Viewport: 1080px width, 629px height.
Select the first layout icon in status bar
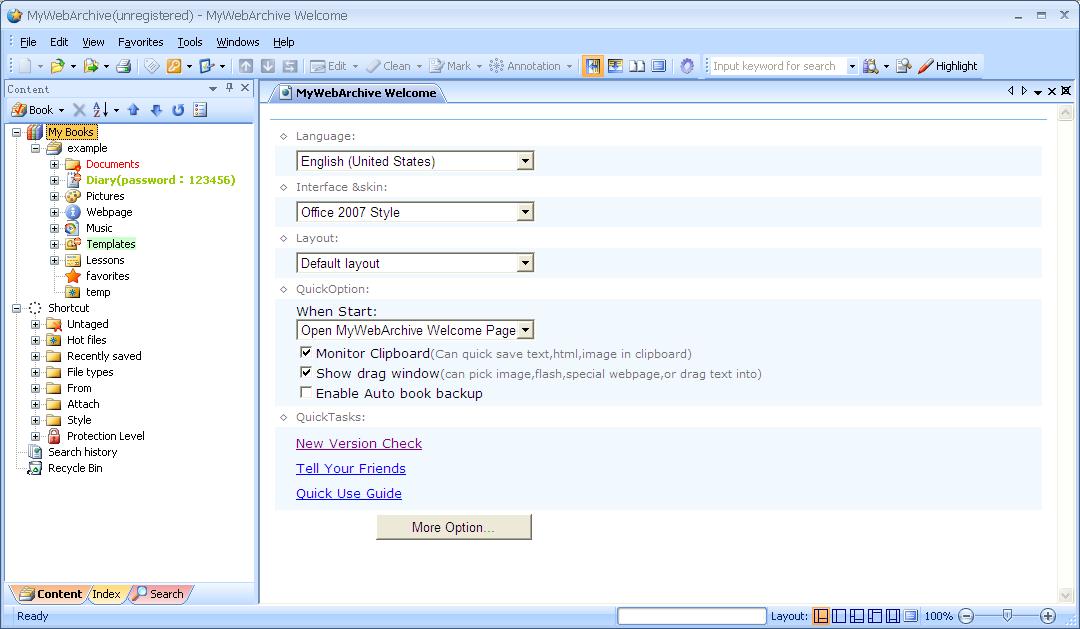tap(821, 616)
